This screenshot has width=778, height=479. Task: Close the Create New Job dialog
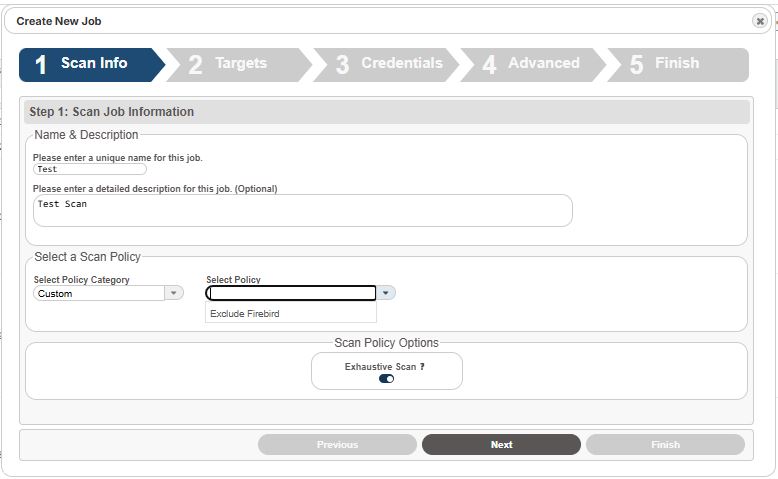pos(759,21)
